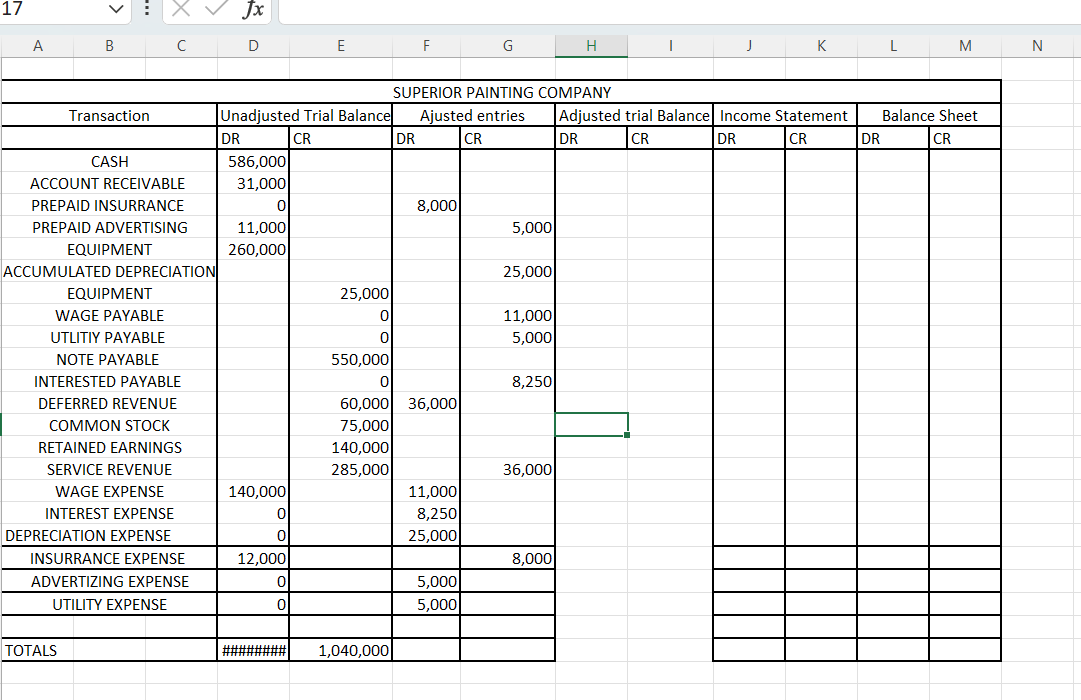
Task: Click the formula bar Cancel X icon
Action: click(x=181, y=8)
